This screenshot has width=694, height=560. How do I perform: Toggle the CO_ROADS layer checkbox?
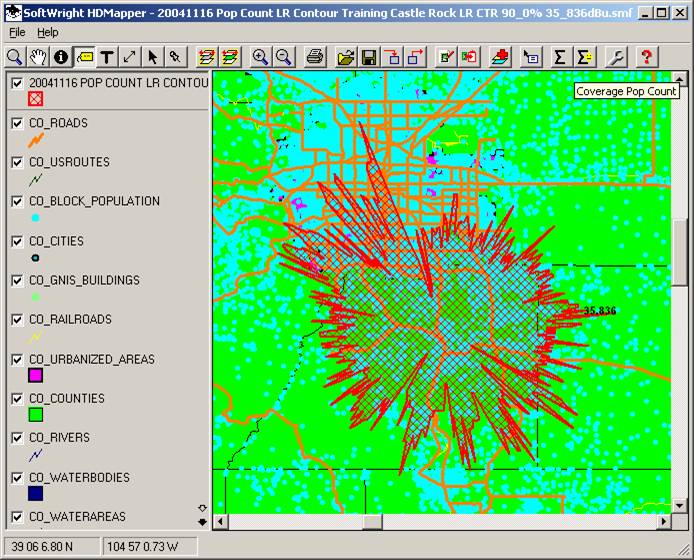coord(17,123)
